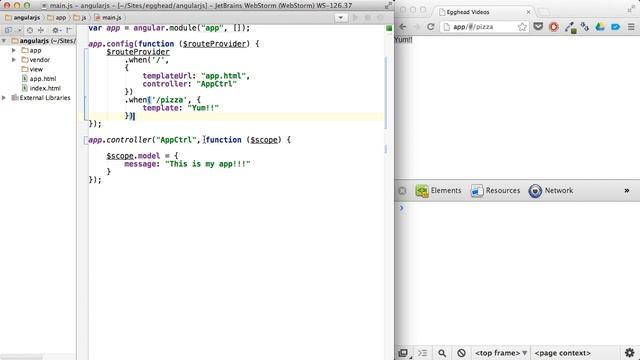This screenshot has height=360, width=640.
Task: Click $routeProvider parameter in config function
Action: pos(214,44)
